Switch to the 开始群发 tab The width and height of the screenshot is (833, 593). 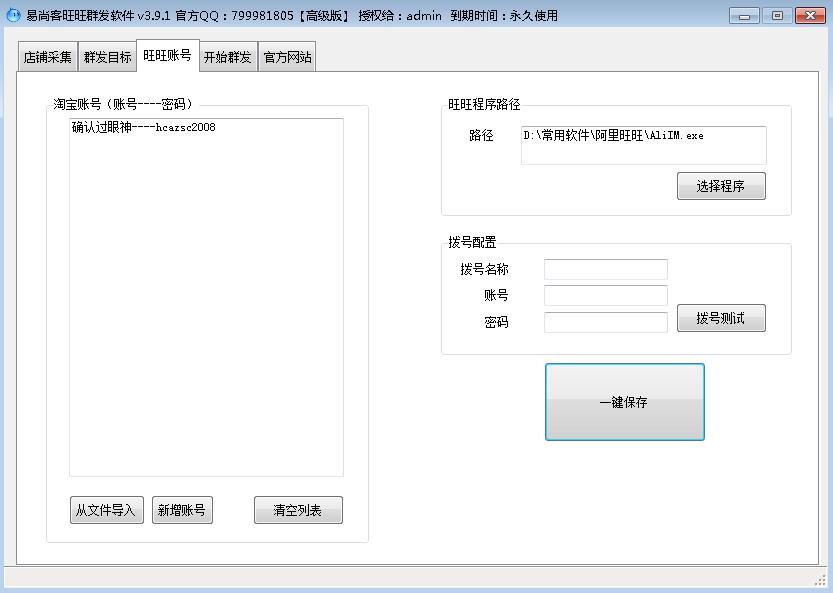point(227,56)
